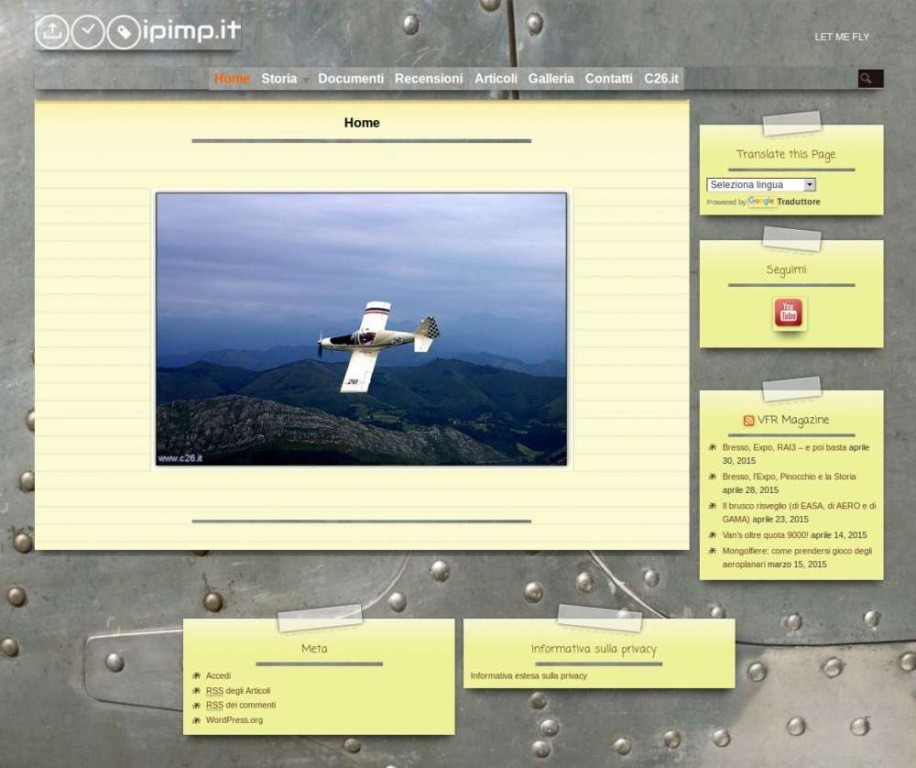The height and width of the screenshot is (768, 916).
Task: Click the airplane photo in Home post
Action: 361,329
